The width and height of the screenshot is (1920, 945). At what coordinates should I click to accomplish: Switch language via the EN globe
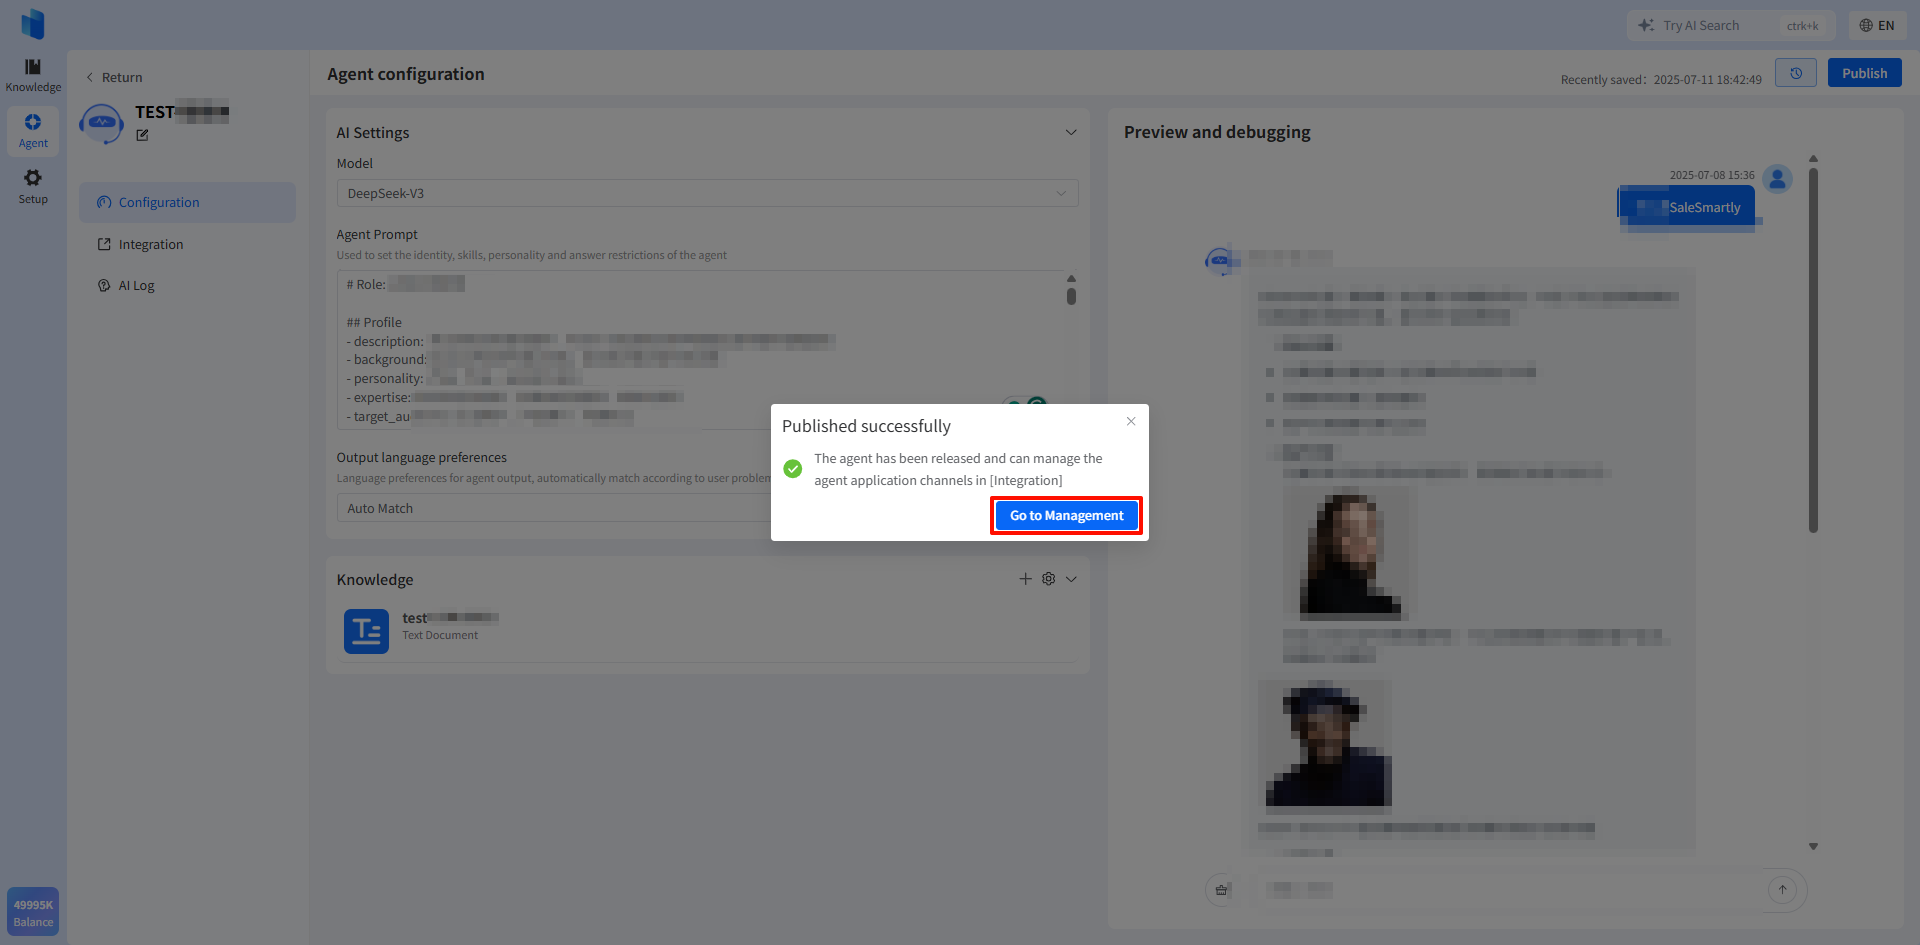pyautogui.click(x=1877, y=25)
